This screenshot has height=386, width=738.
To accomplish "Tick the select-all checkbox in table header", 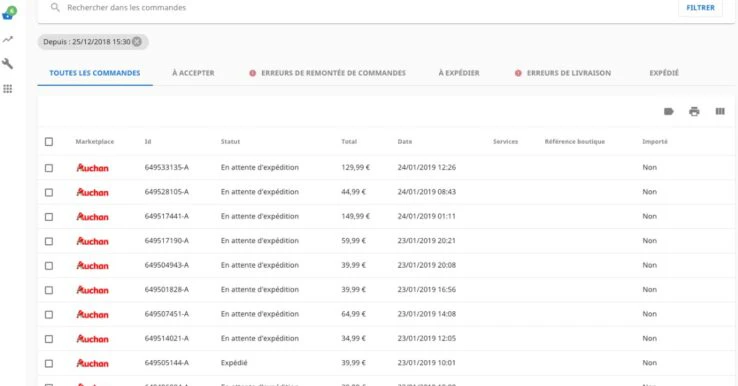I will 49,142.
